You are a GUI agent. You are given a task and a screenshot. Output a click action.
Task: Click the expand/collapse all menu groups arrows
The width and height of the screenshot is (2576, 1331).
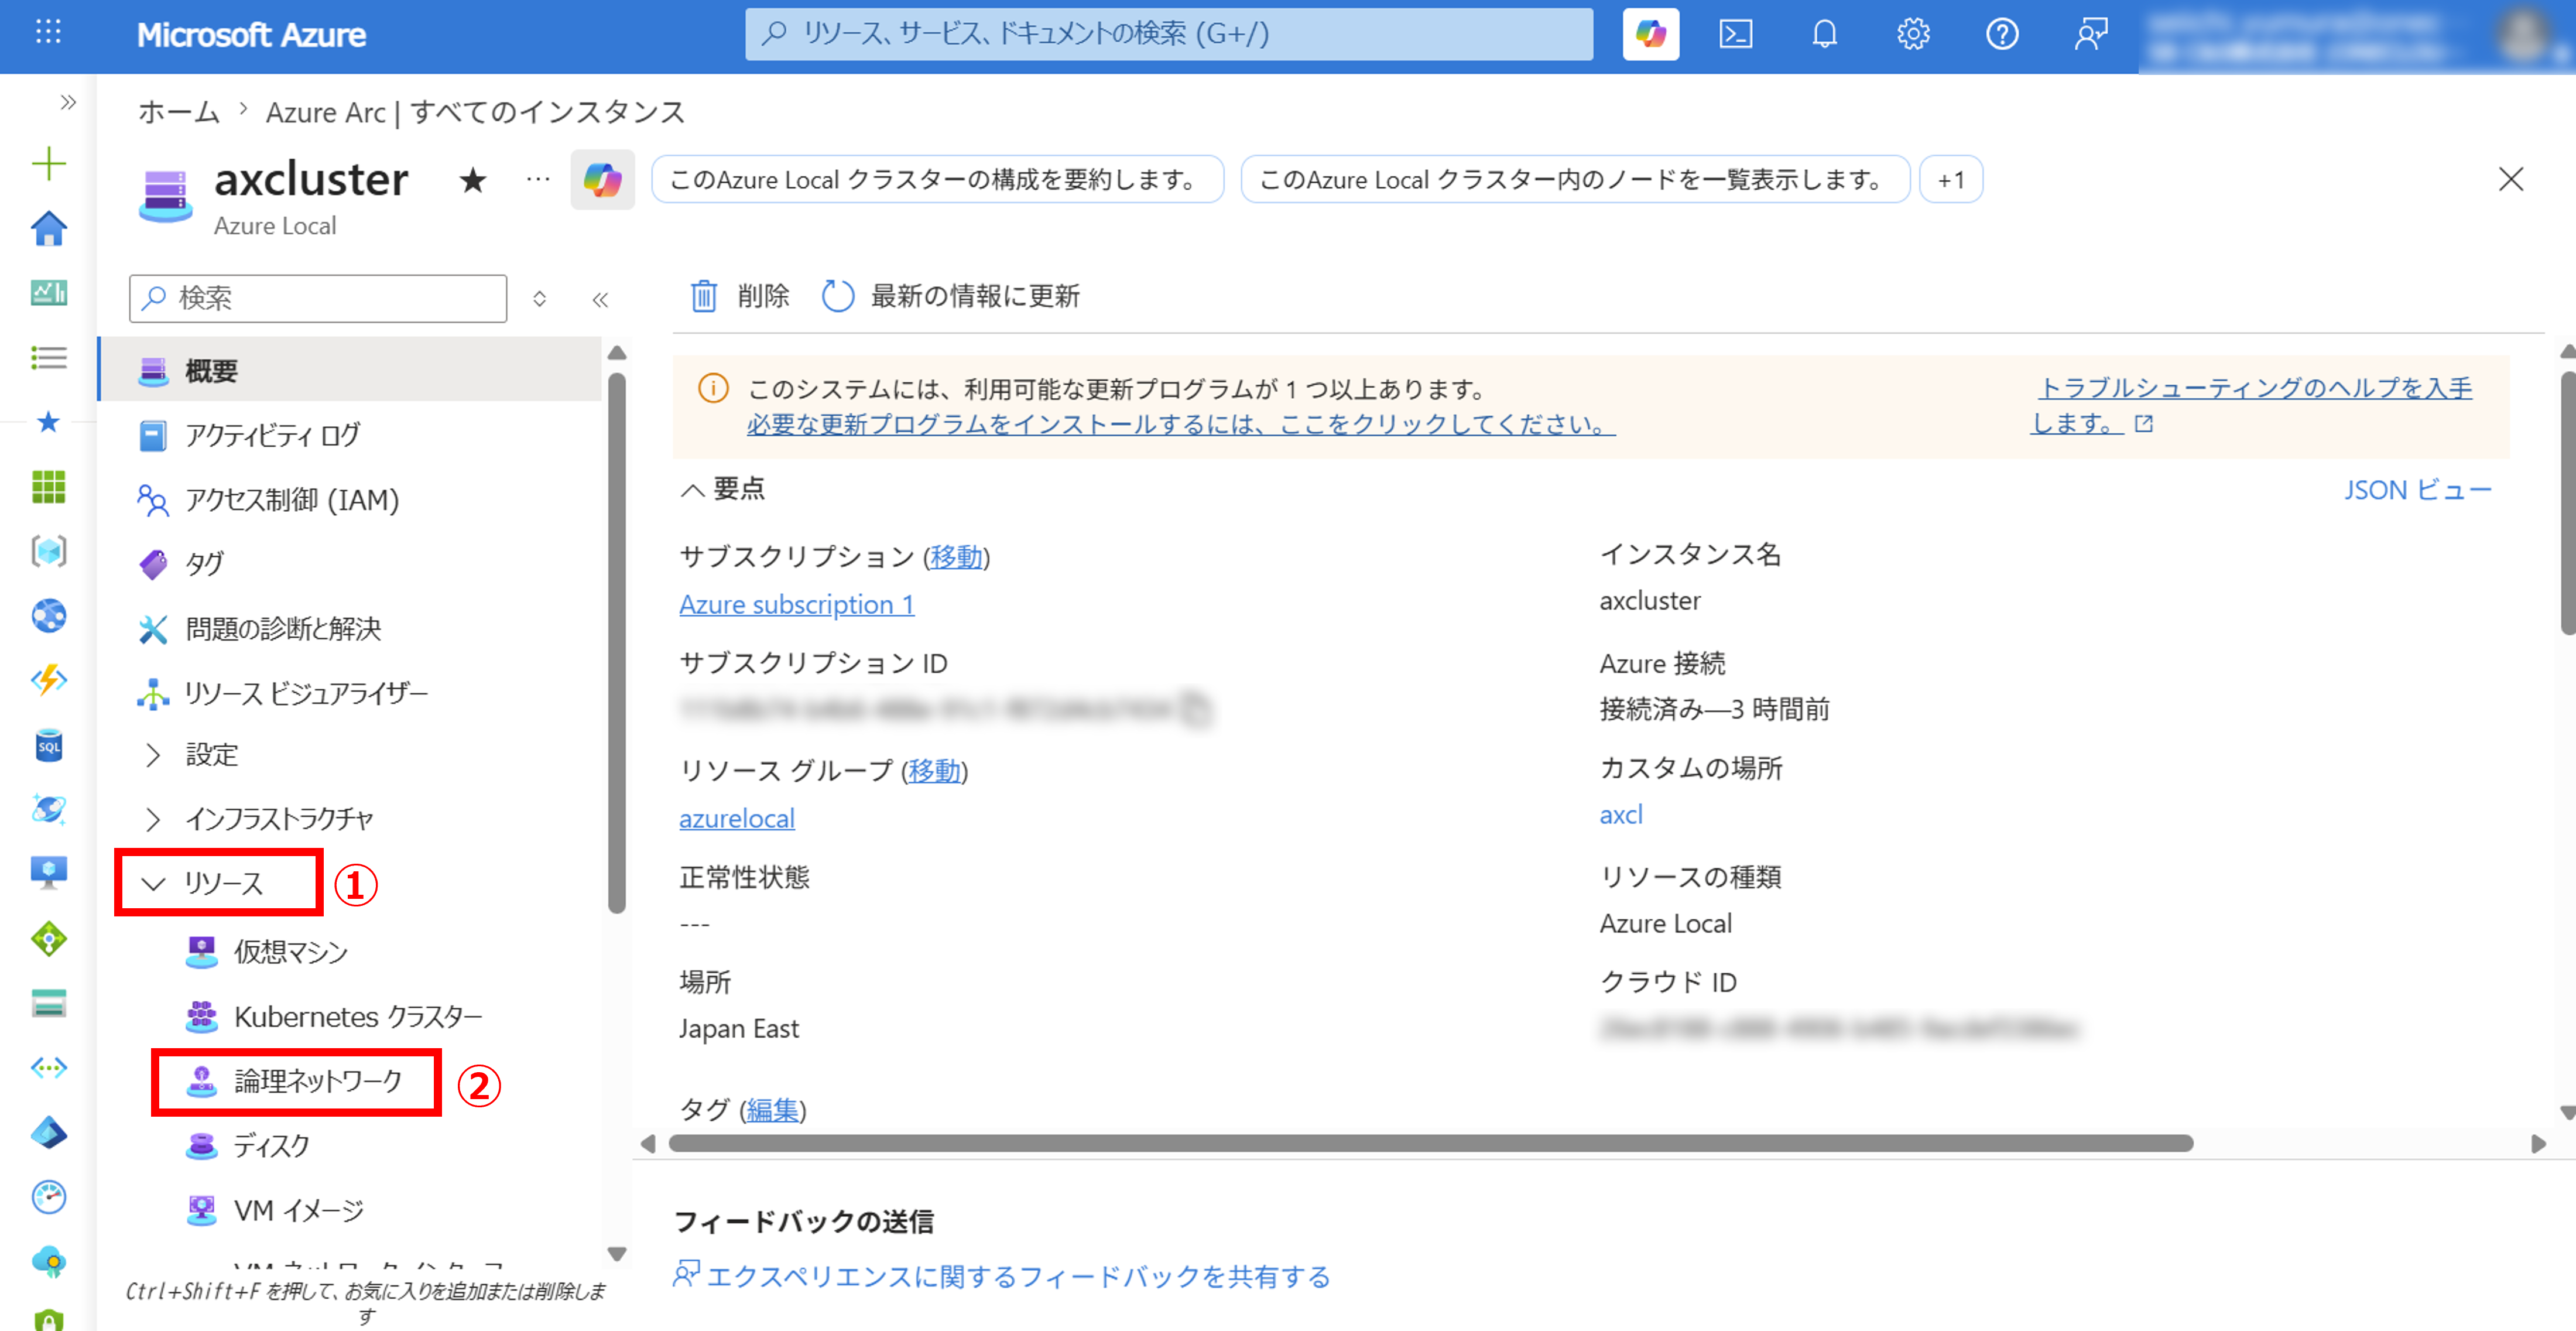539,299
